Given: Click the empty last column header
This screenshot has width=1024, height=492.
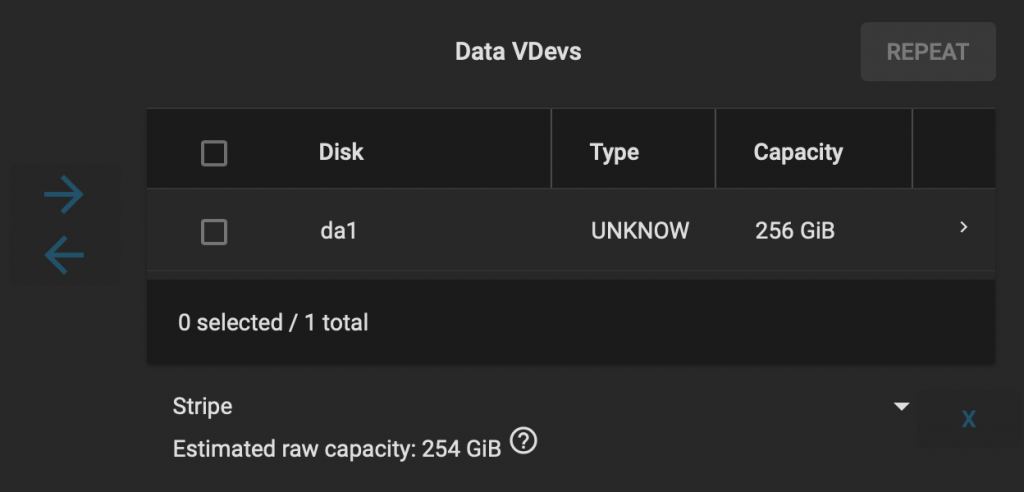Looking at the screenshot, I should click(954, 149).
